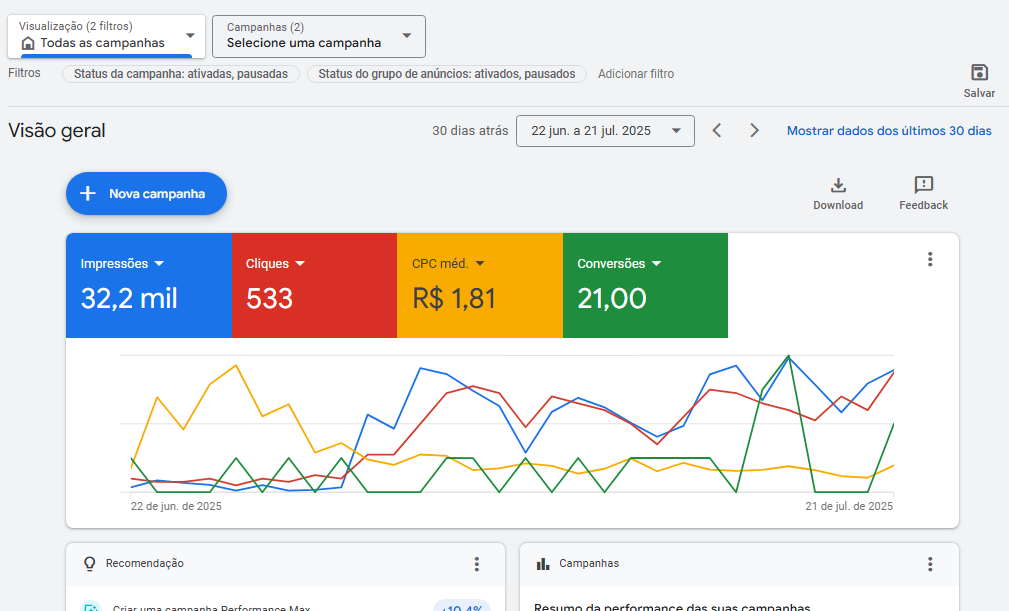1009x611 pixels.
Task: Edit Status da campanha filter chip
Action: 180,74
